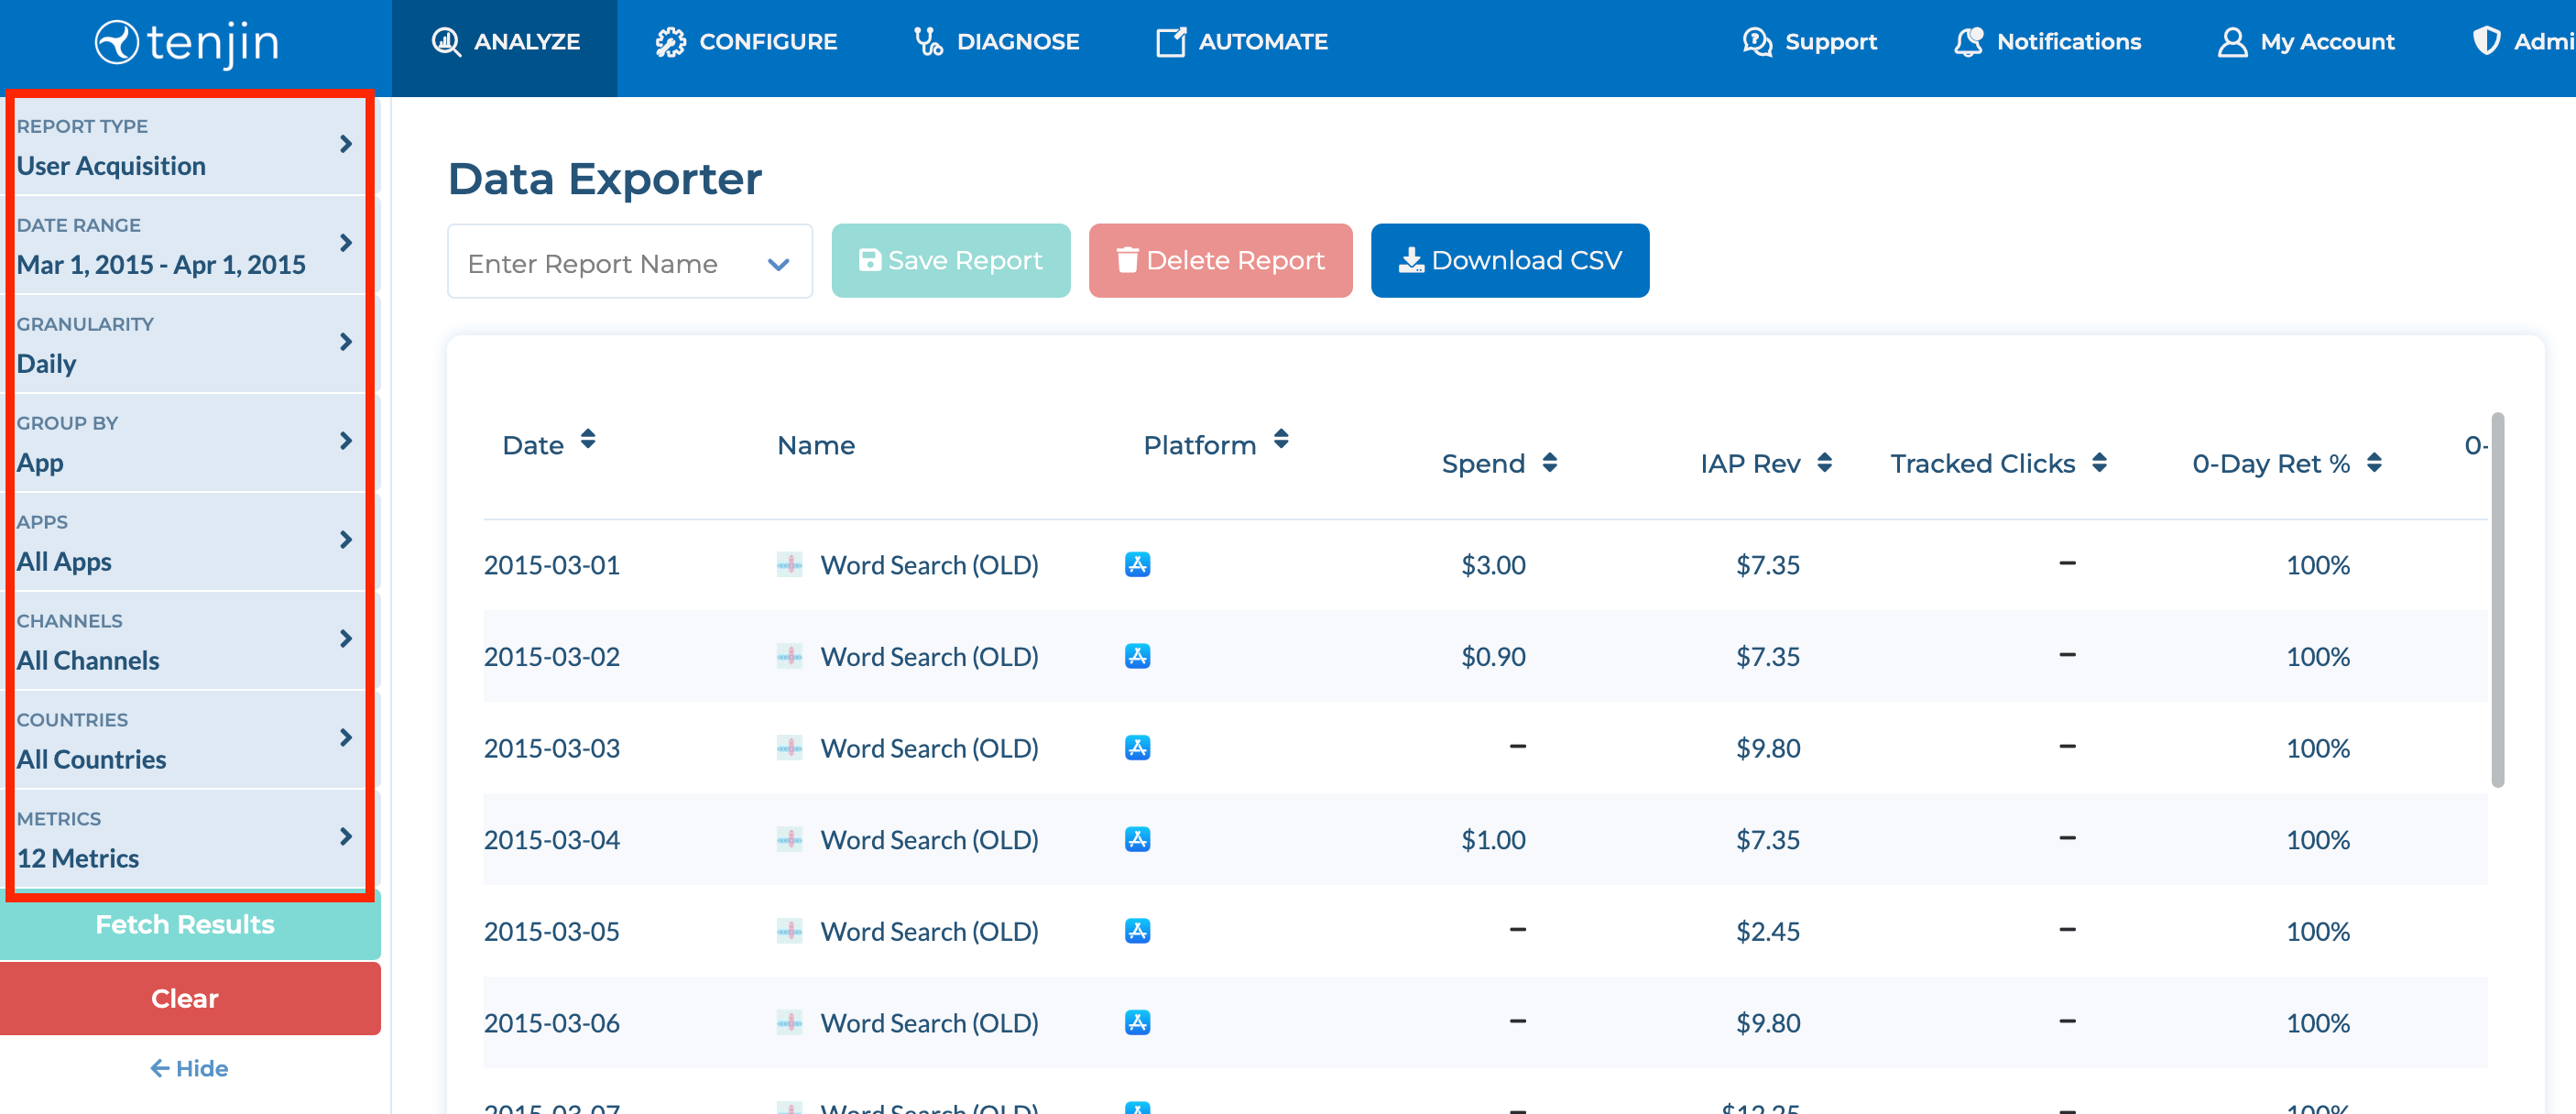
Task: Click the Data Exporter page heading
Action: click(x=605, y=179)
